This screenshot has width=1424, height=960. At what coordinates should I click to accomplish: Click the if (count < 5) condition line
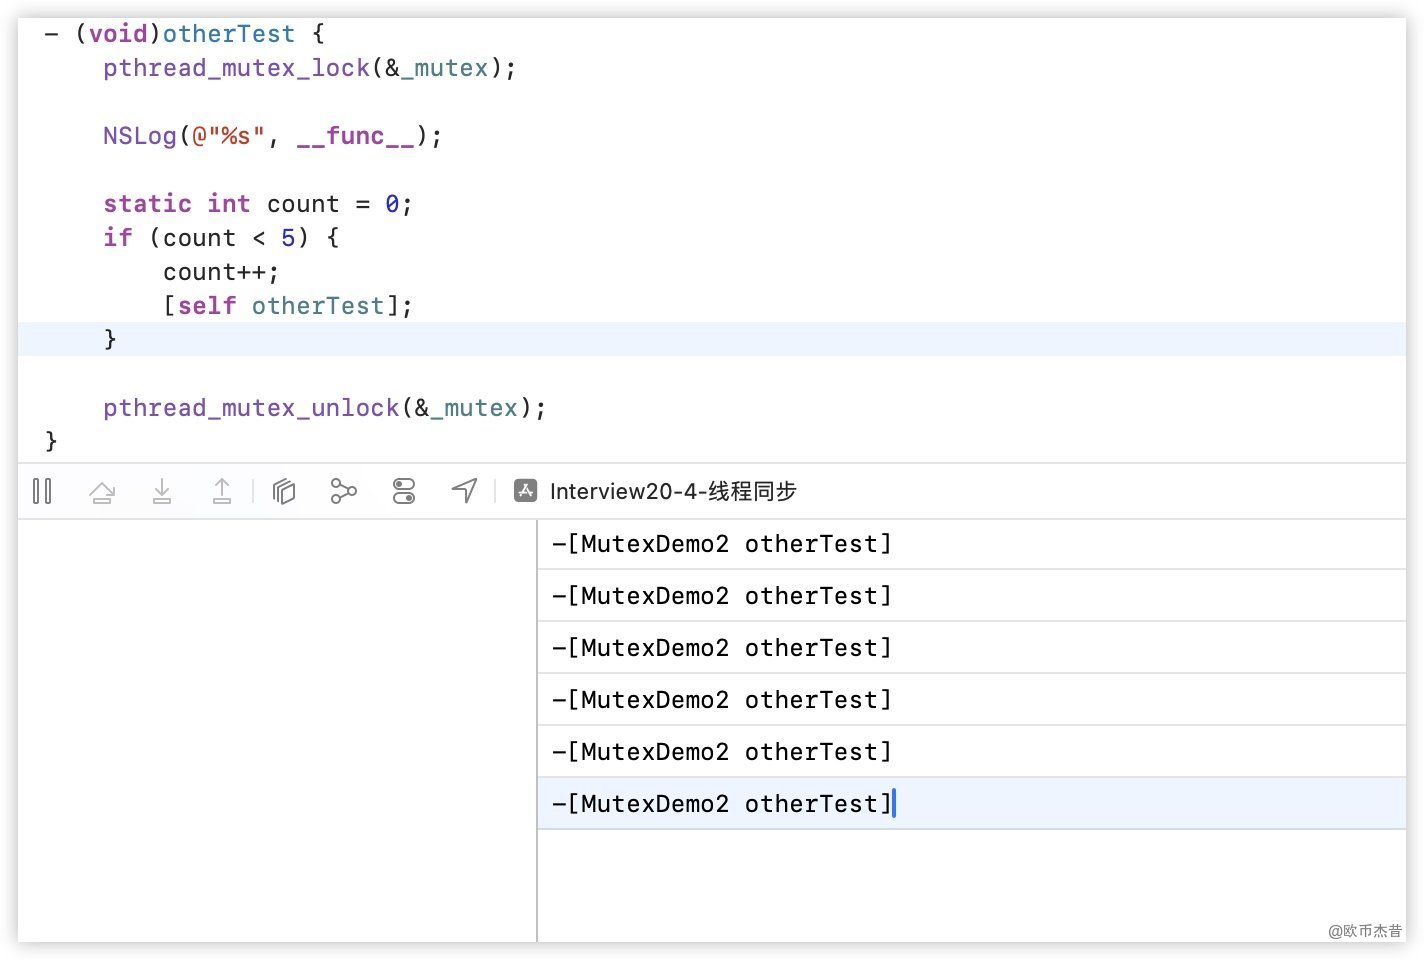pyautogui.click(x=221, y=238)
